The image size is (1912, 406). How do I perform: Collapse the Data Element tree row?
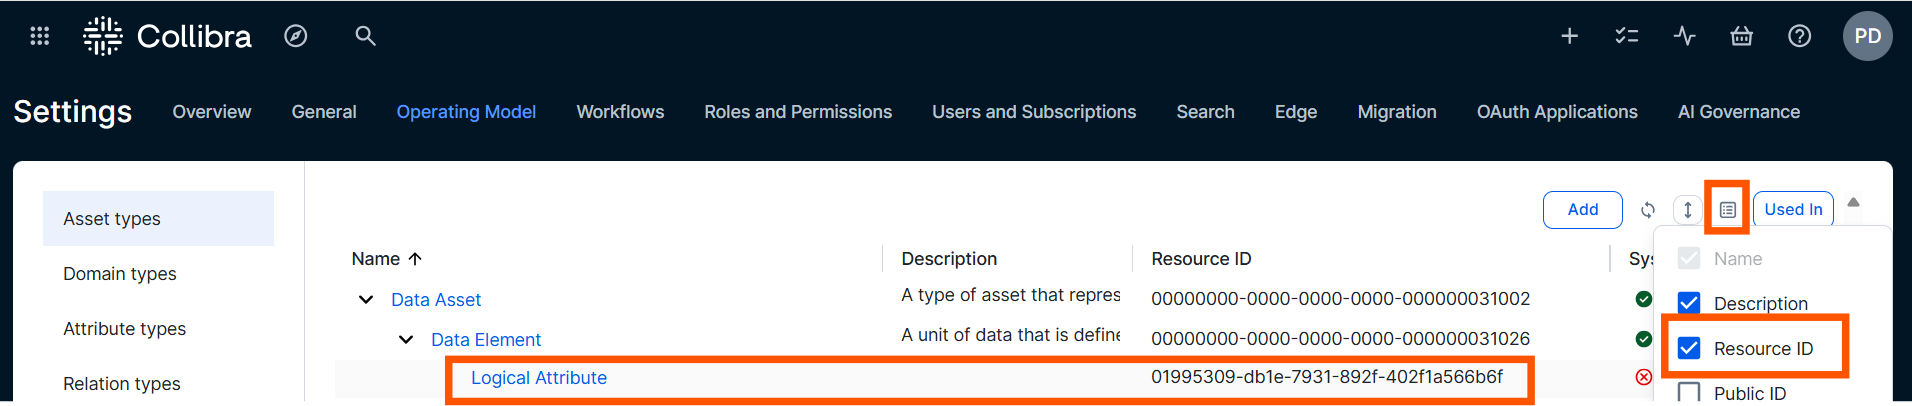(x=406, y=340)
